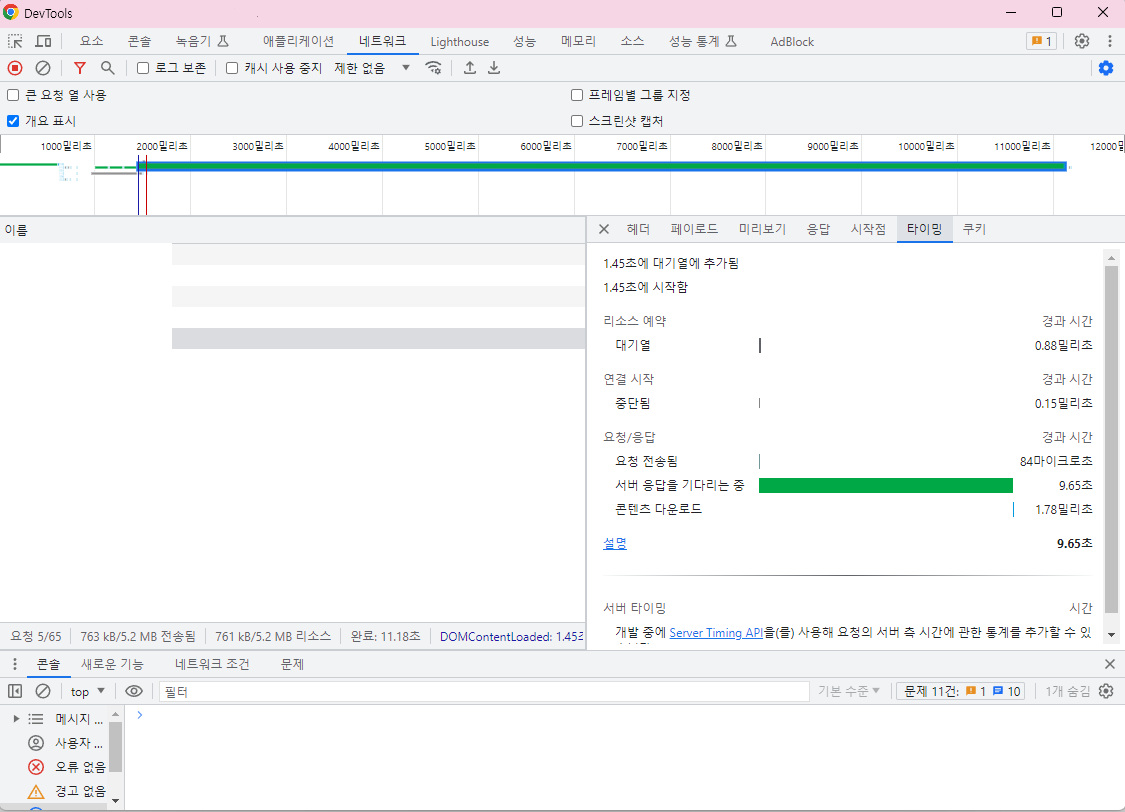Open the 녹음기 panel tab
1125x812 pixels.
tap(202, 42)
